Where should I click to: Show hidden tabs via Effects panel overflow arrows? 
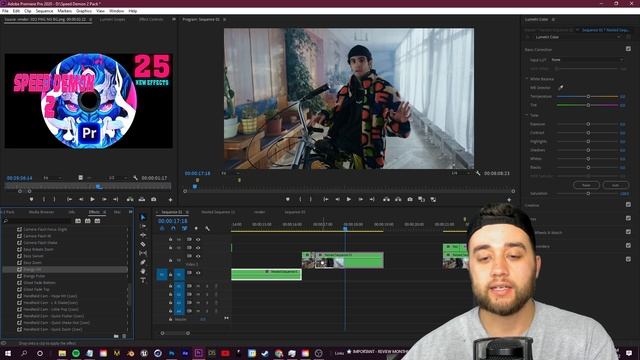(x=130, y=212)
